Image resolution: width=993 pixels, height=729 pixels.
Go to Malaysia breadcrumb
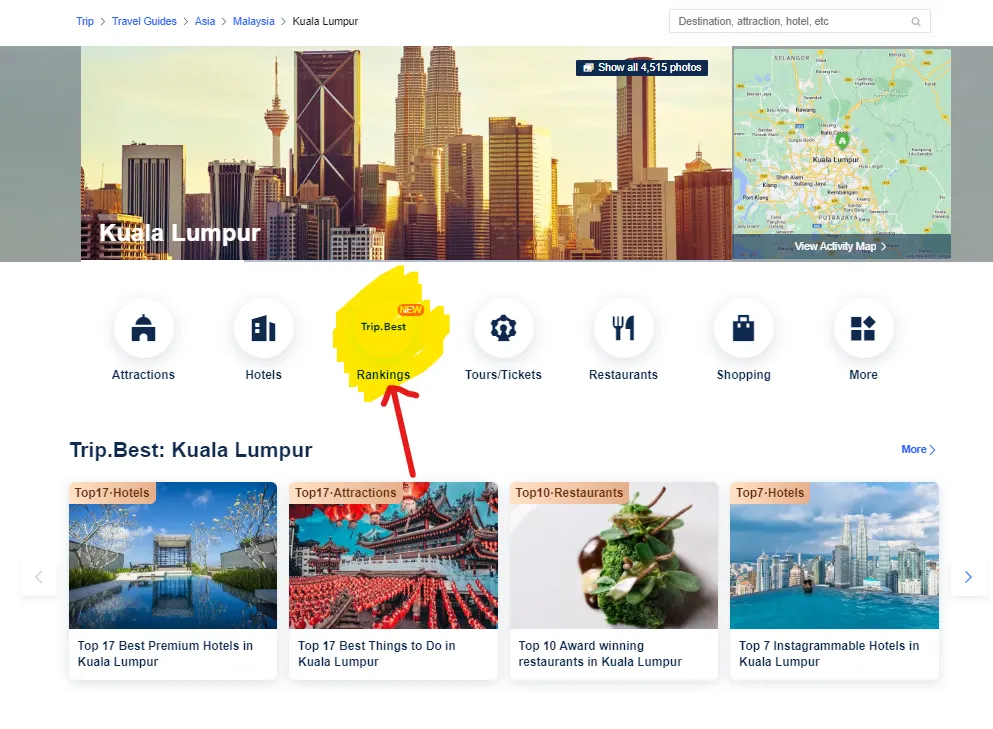pos(253,21)
